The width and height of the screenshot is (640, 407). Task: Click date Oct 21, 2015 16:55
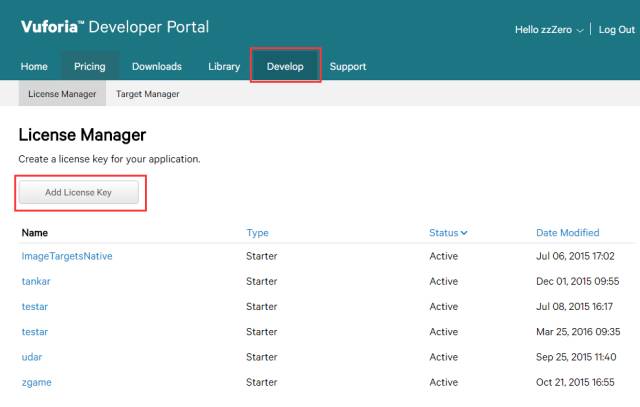click(575, 383)
